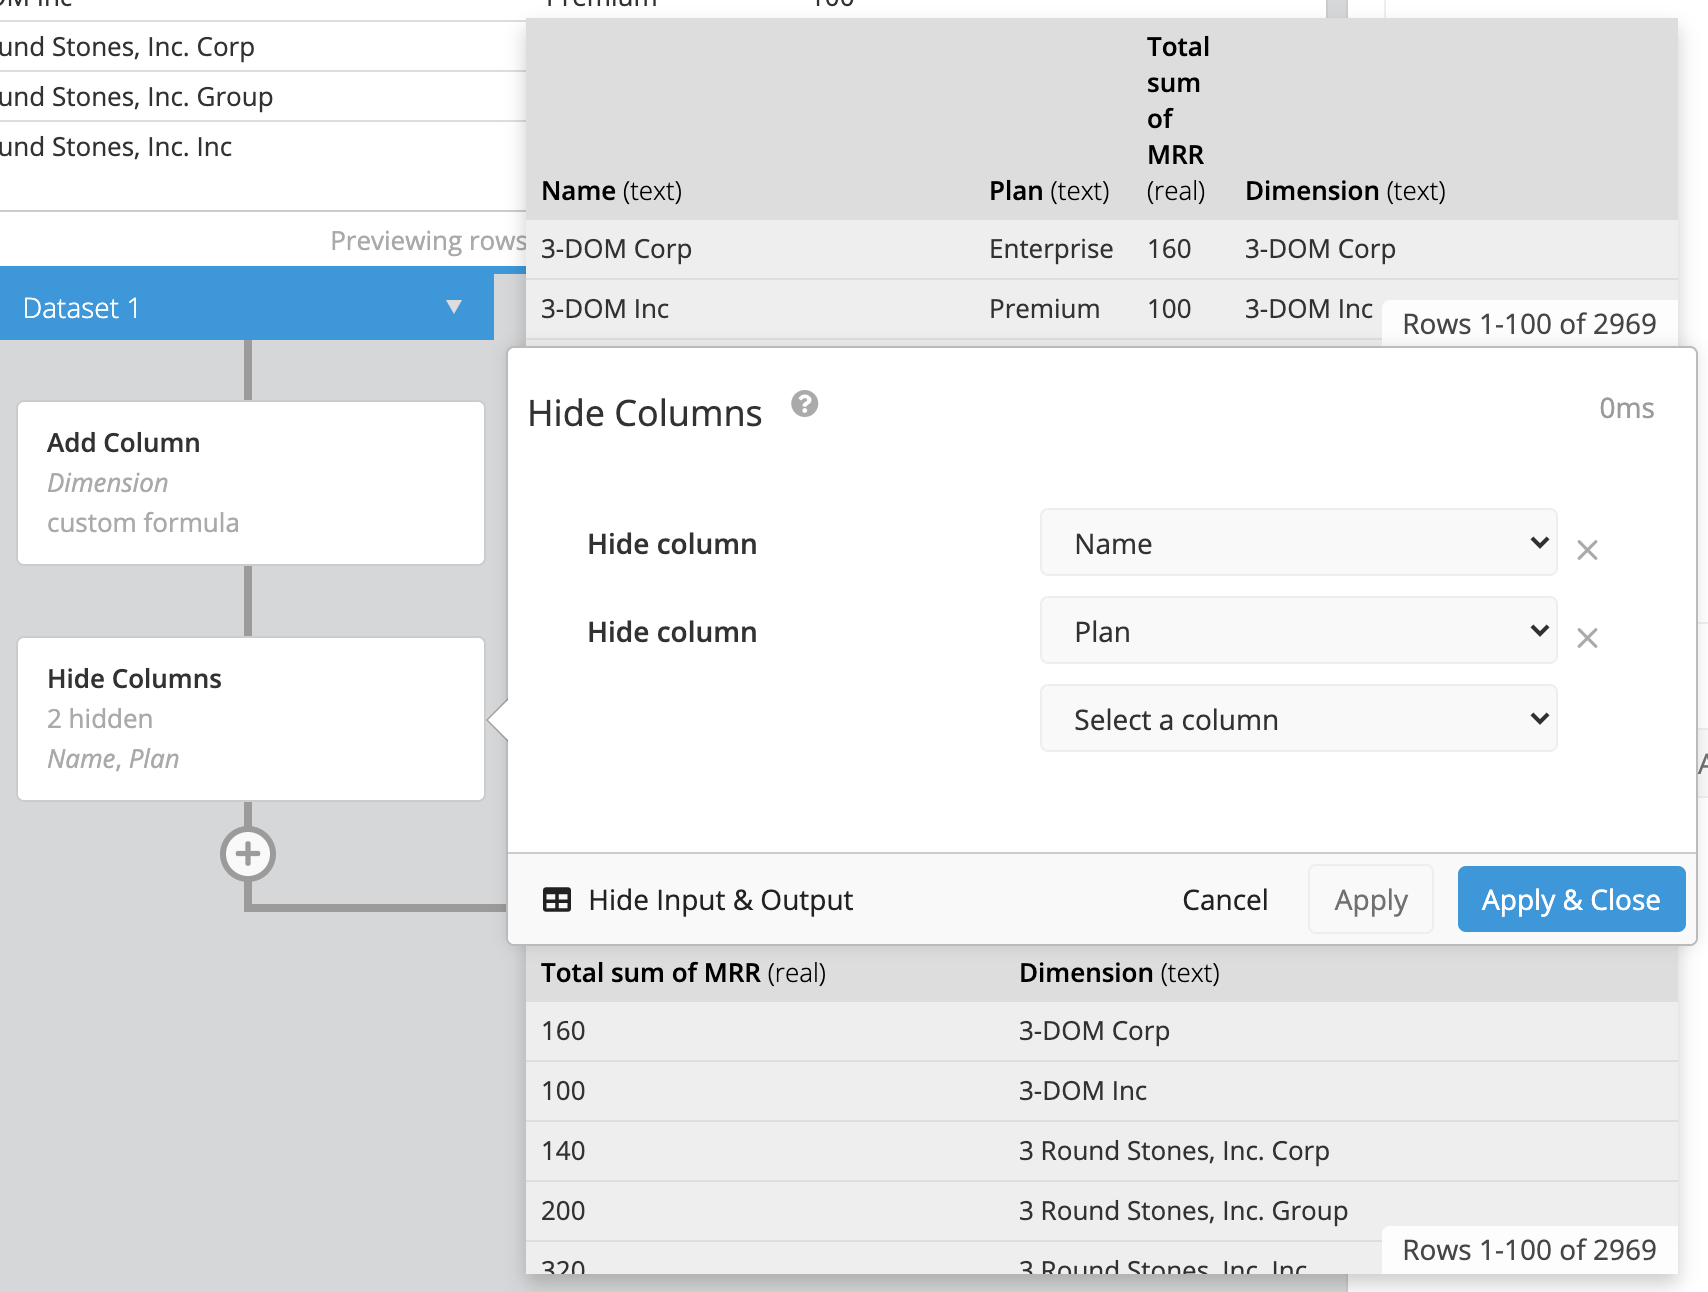Click the input Rows 1-100 of 2969 label
This screenshot has height=1292, width=1708.
pyautogui.click(x=1529, y=324)
